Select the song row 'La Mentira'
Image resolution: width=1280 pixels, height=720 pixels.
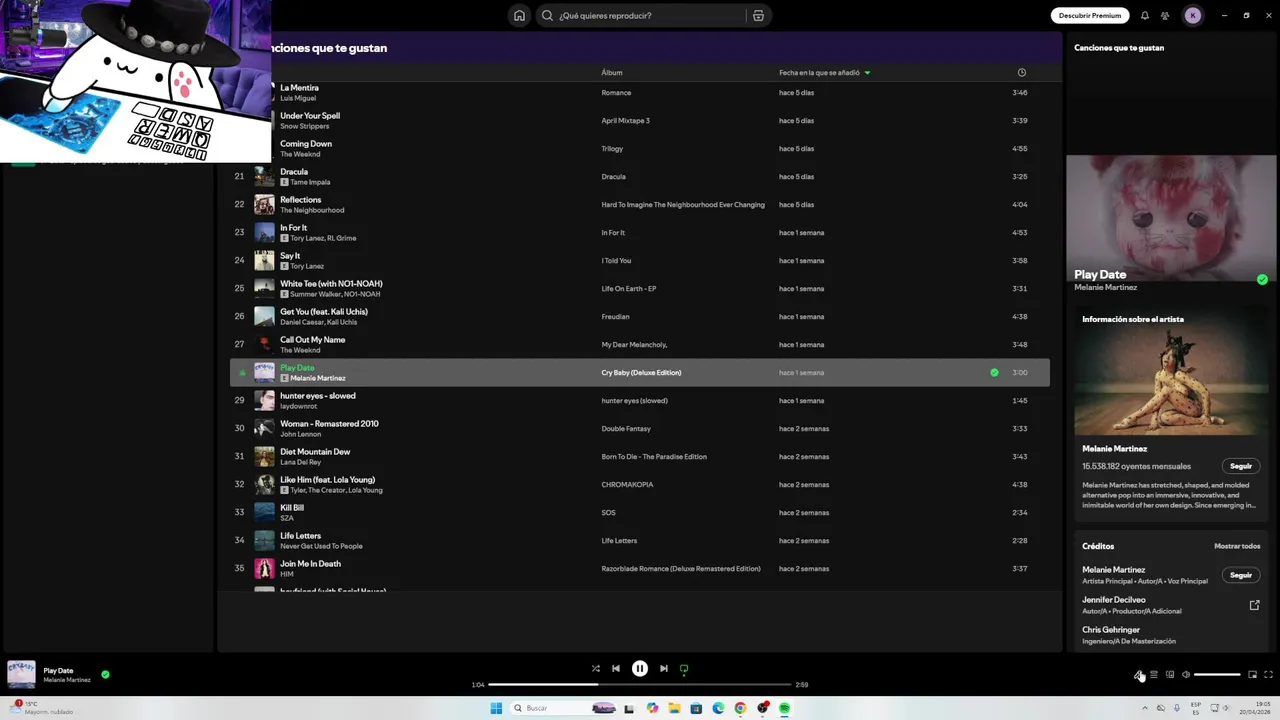(640, 92)
